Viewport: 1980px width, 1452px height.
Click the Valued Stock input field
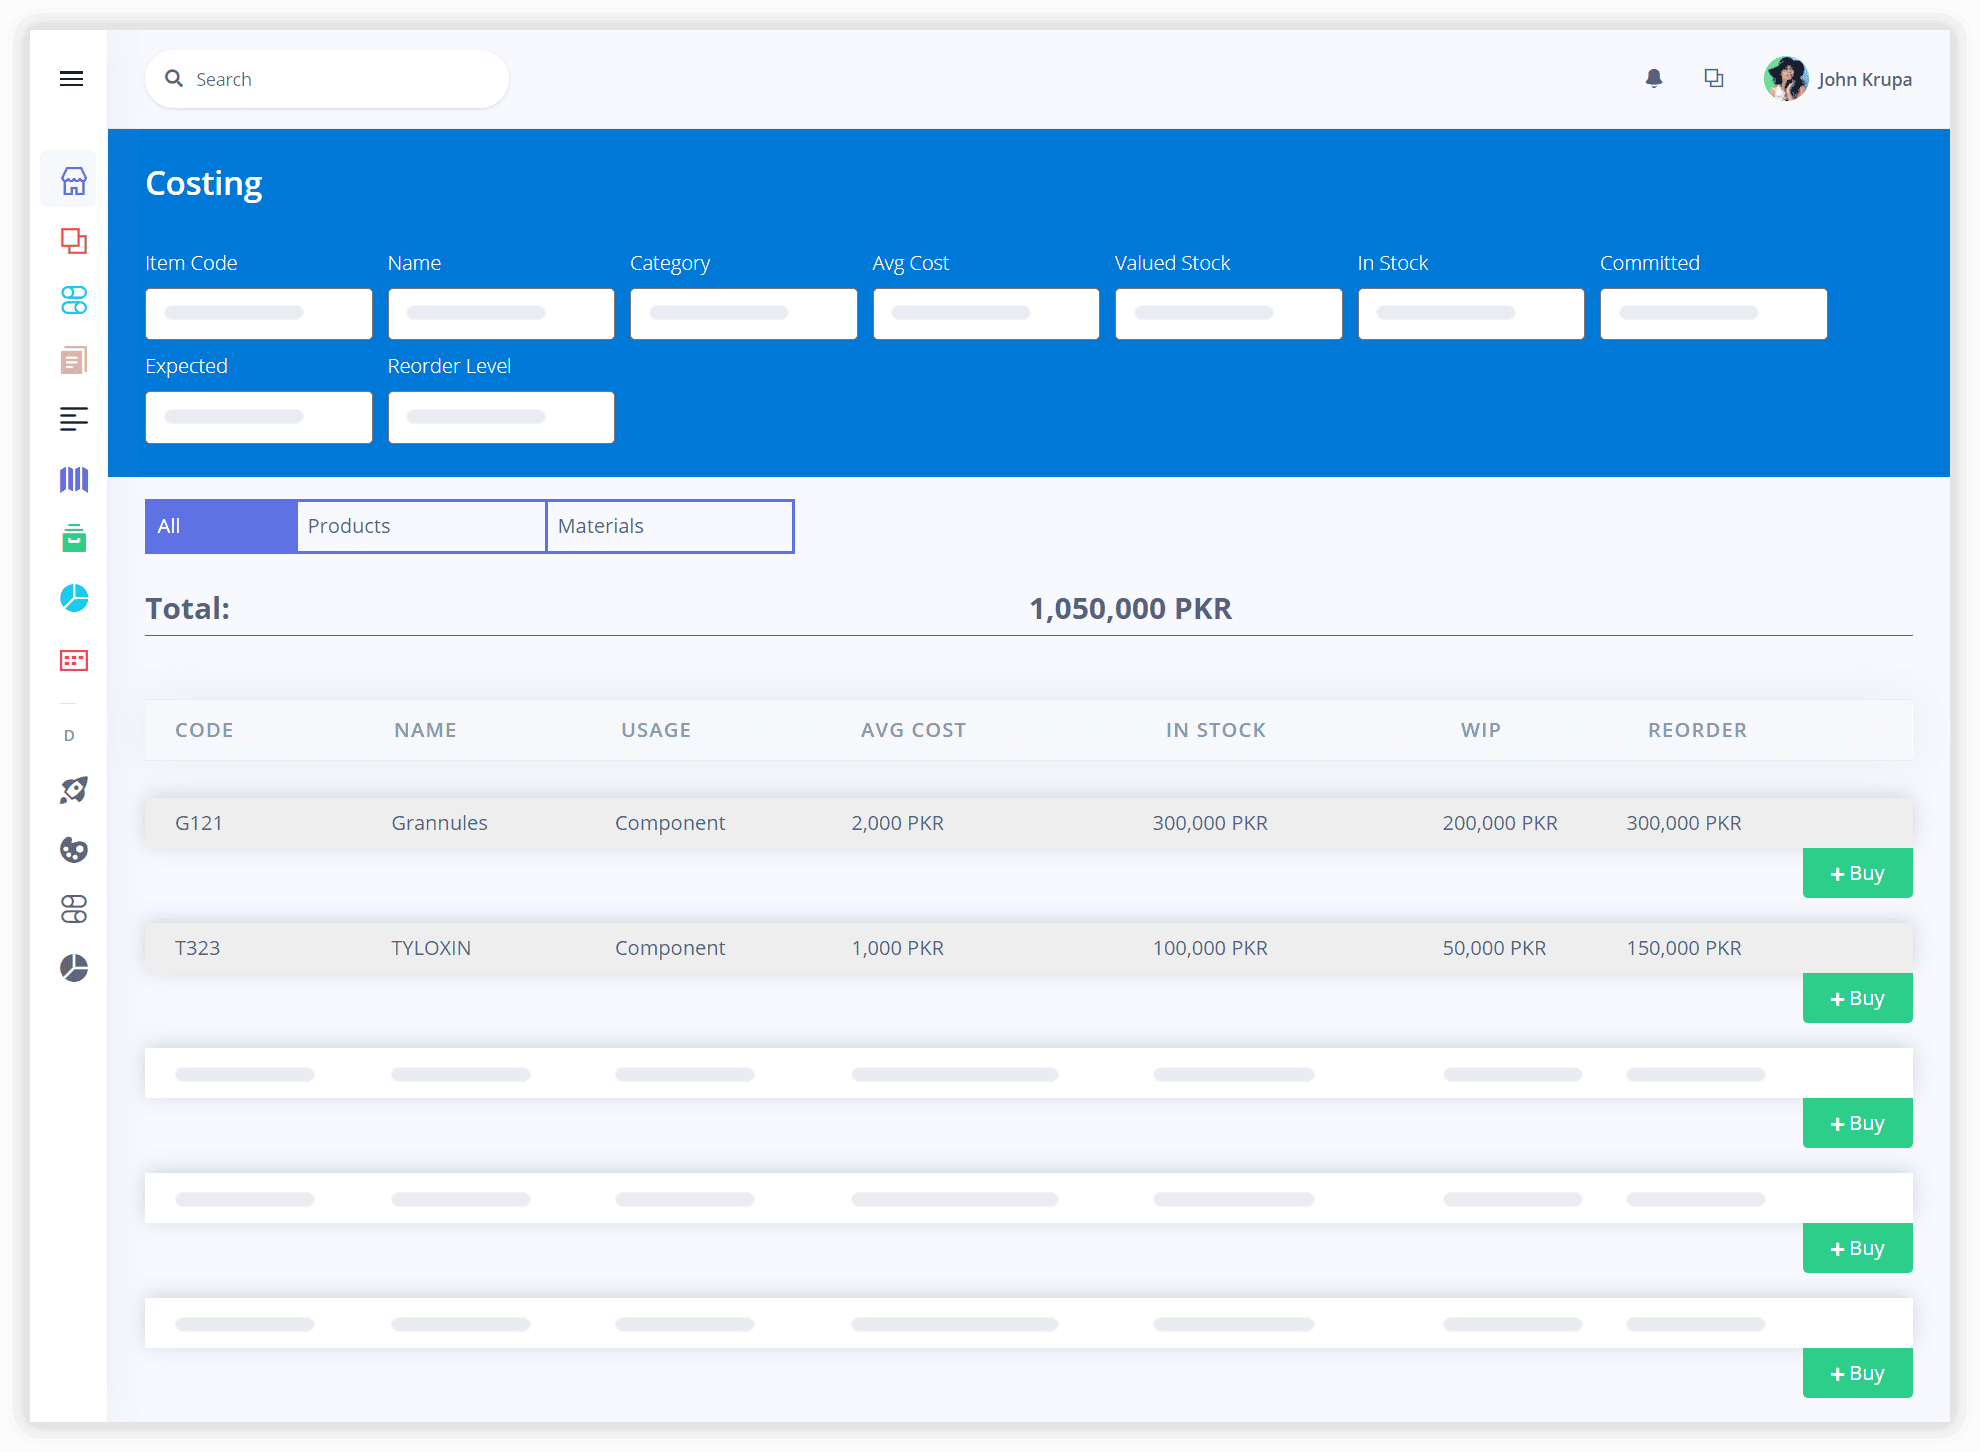click(x=1229, y=314)
